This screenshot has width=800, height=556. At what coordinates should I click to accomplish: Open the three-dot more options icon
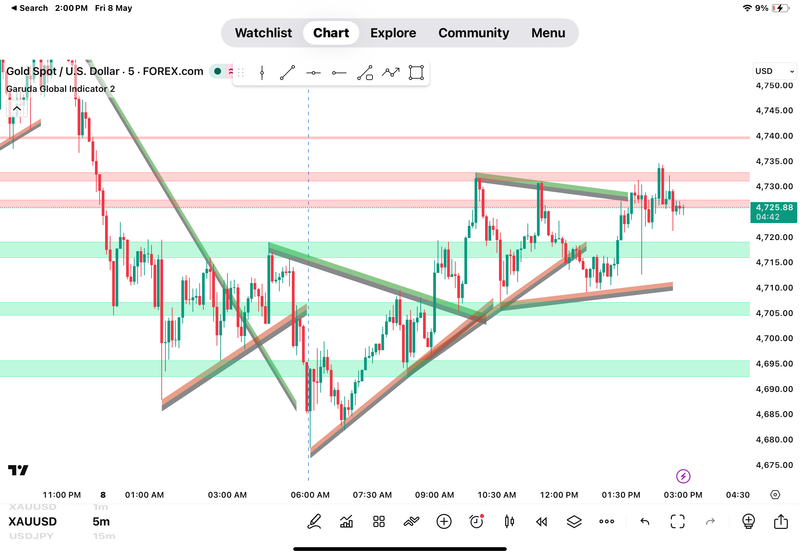pos(607,521)
